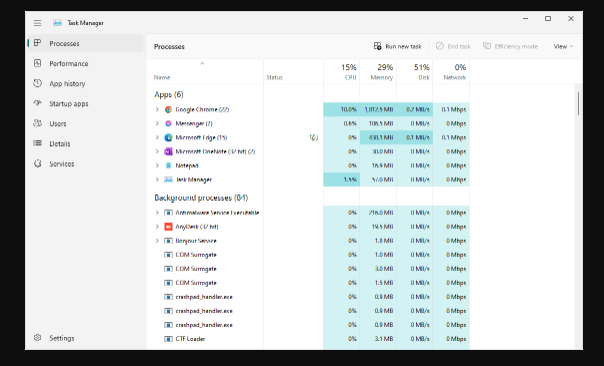Click the Bonjour Service process icon
The height and width of the screenshot is (366, 604).
(x=168, y=241)
